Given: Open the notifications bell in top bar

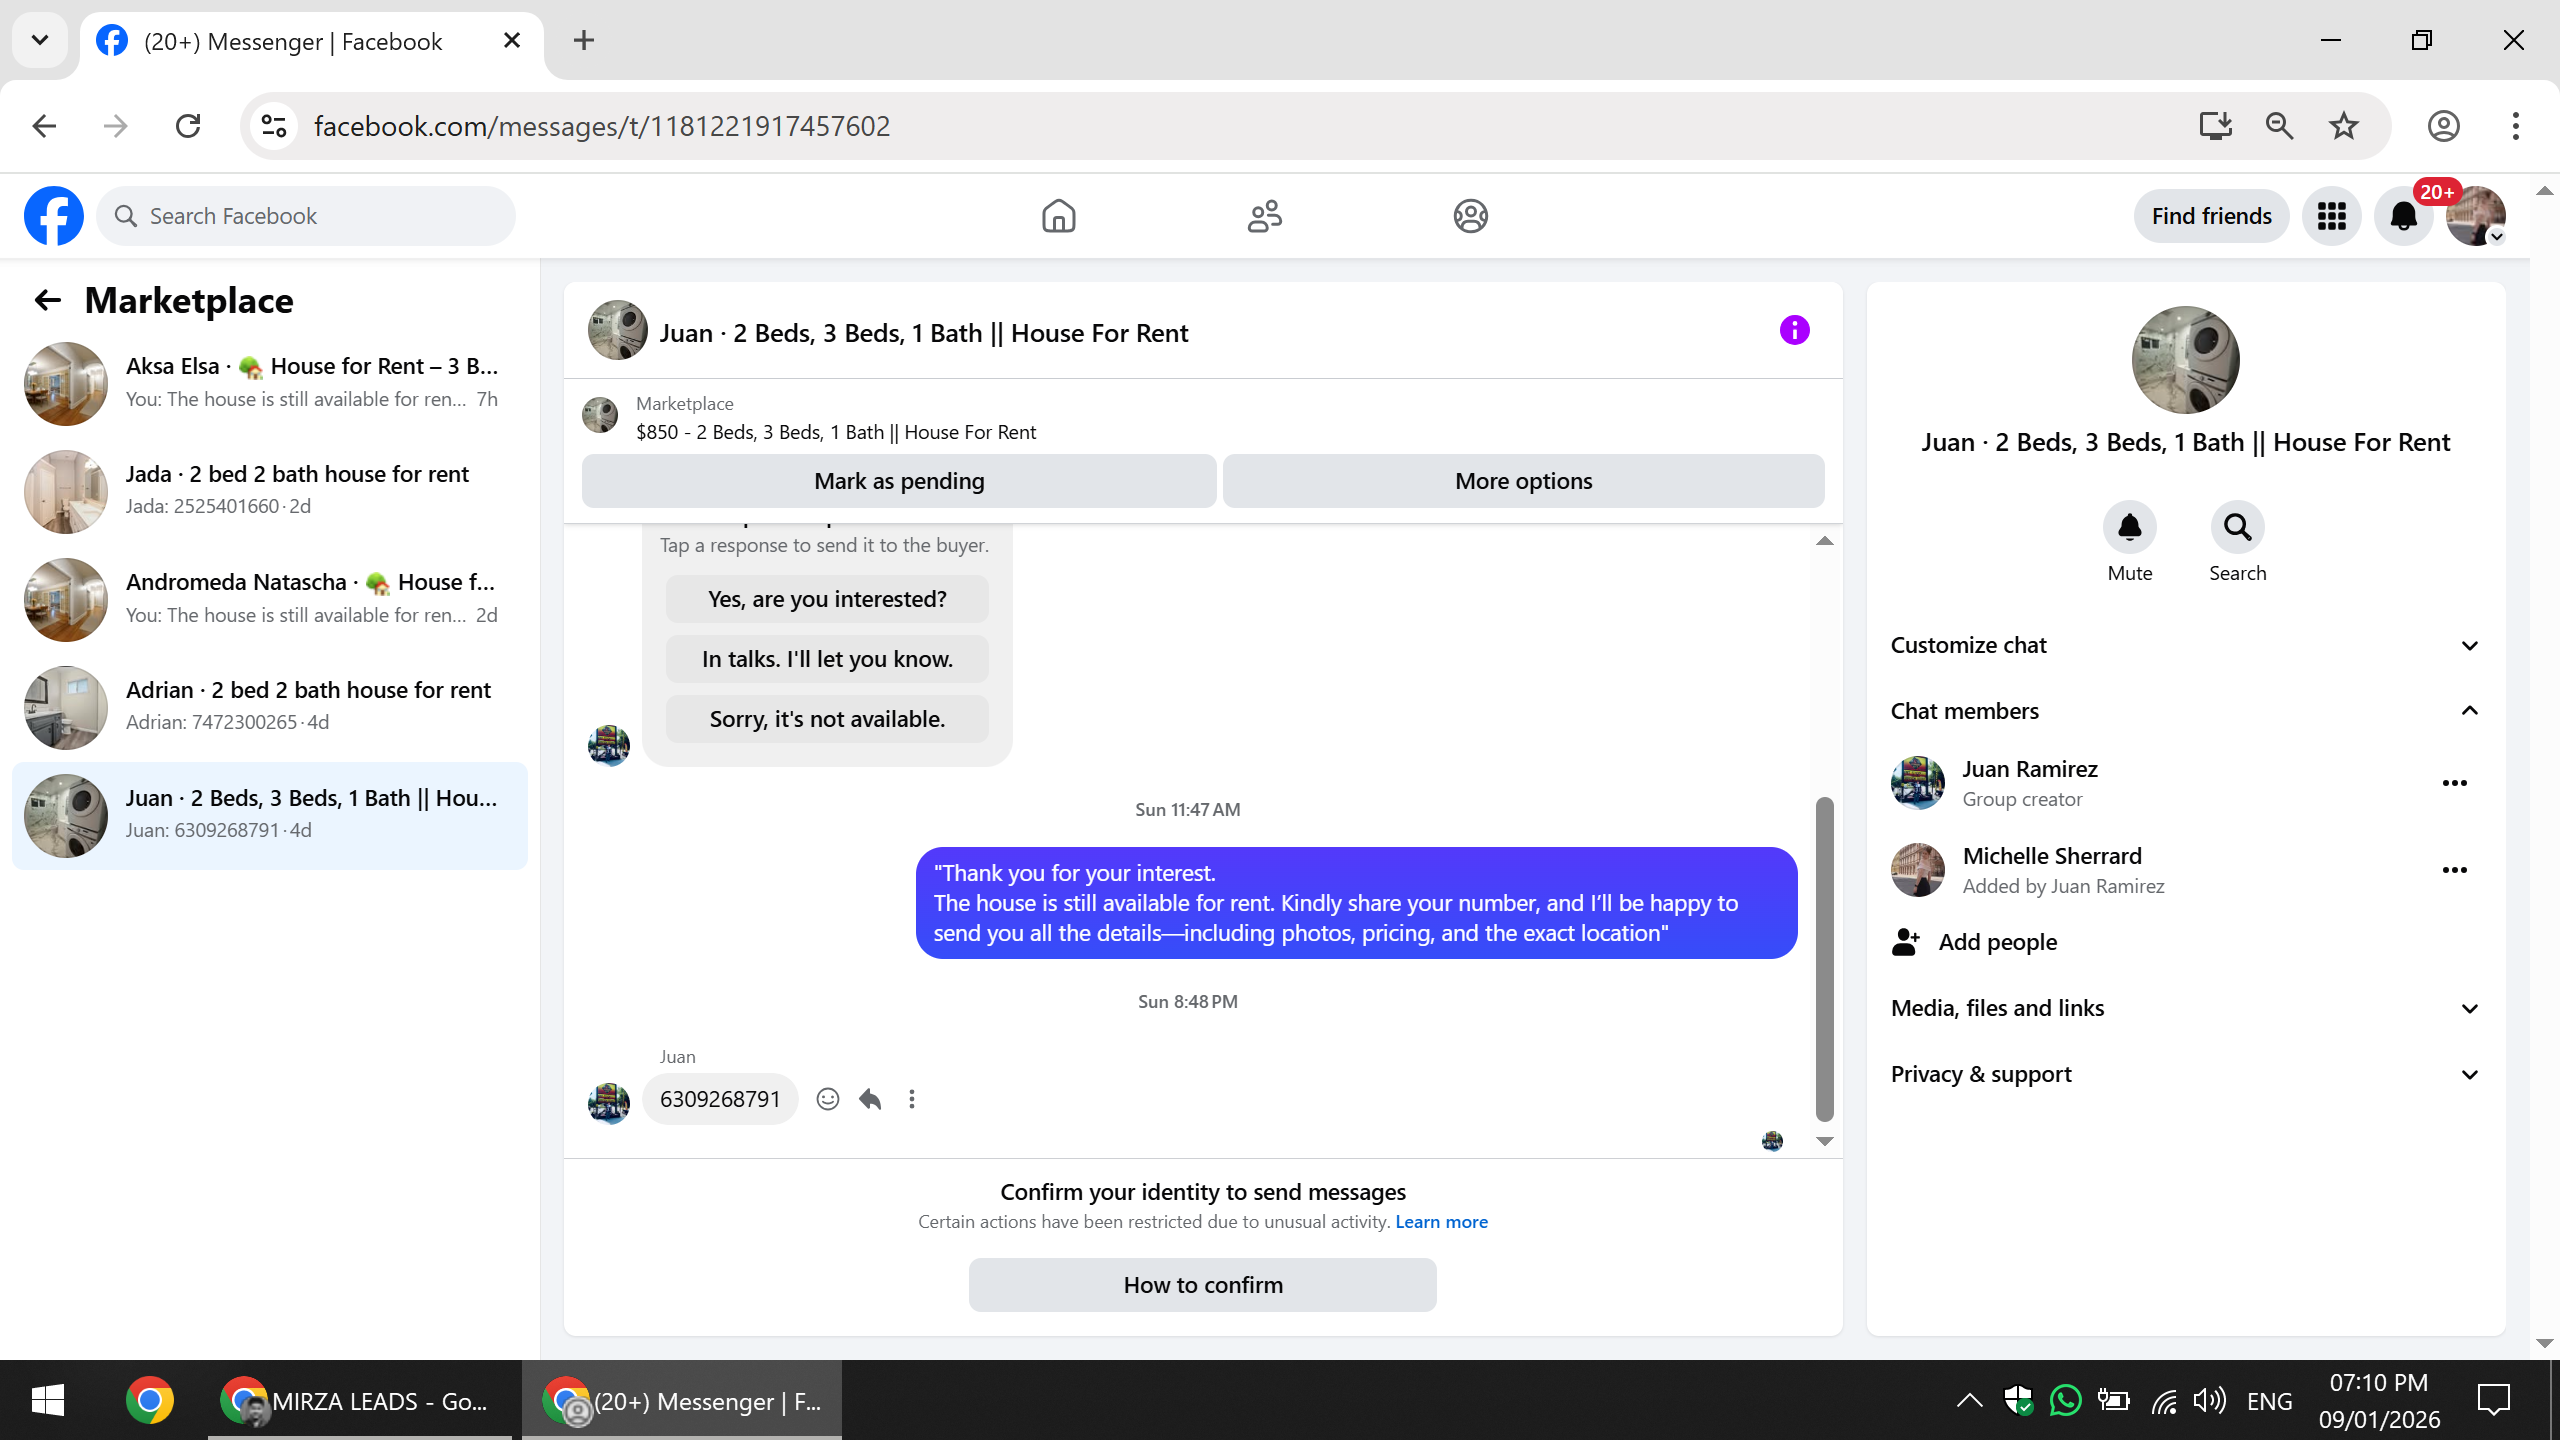Looking at the screenshot, I should click(2403, 216).
